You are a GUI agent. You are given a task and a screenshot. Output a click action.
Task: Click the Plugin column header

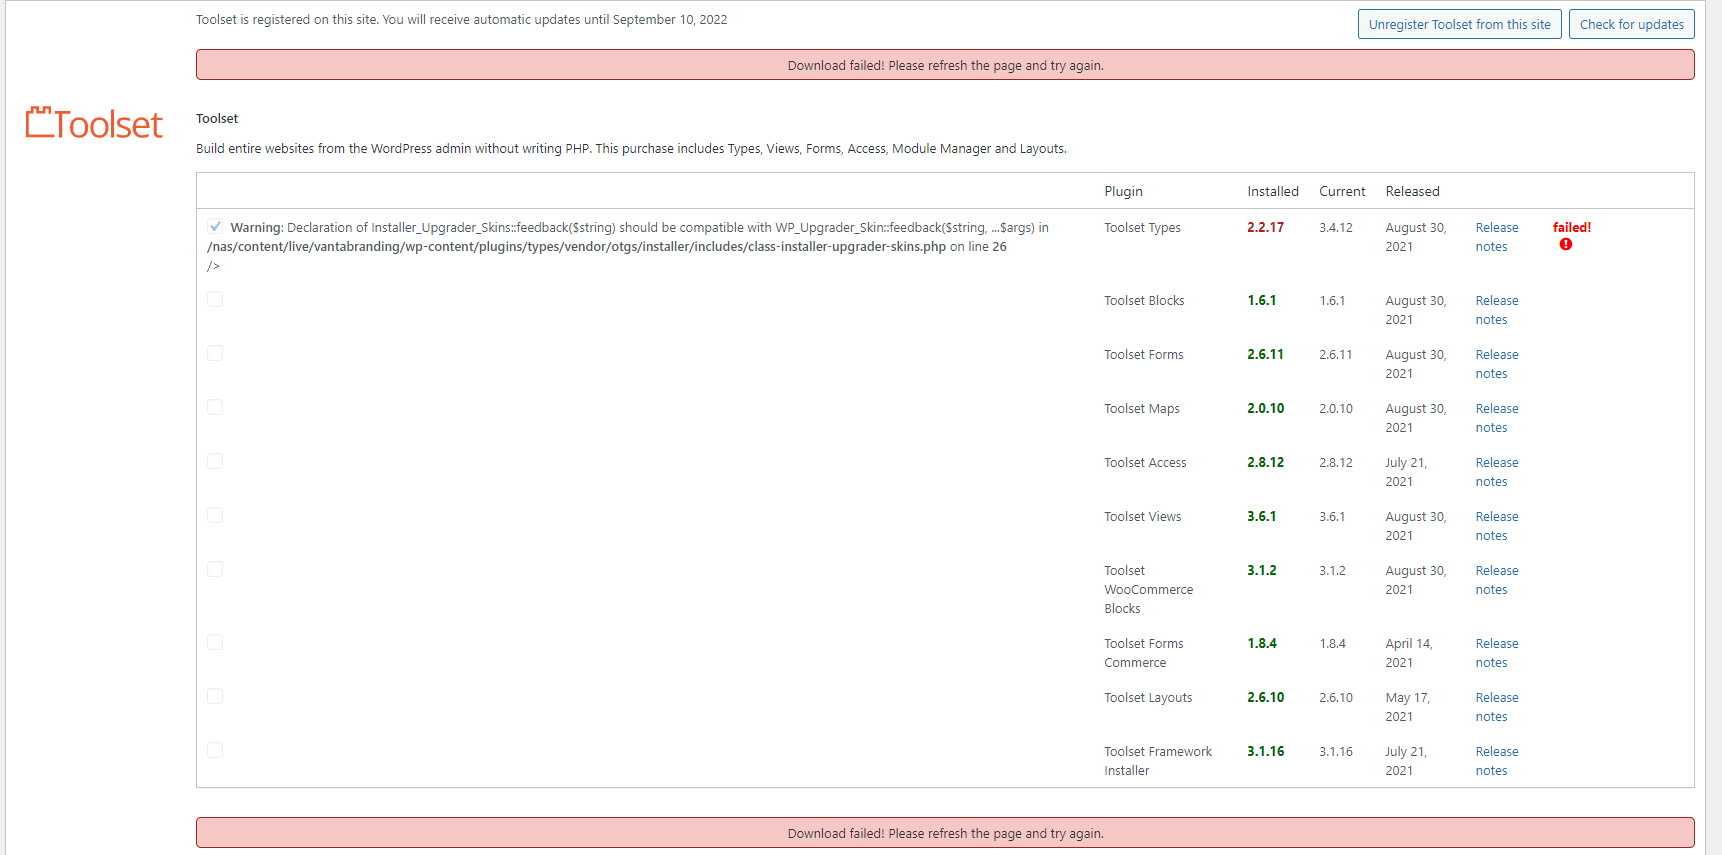tap(1123, 191)
